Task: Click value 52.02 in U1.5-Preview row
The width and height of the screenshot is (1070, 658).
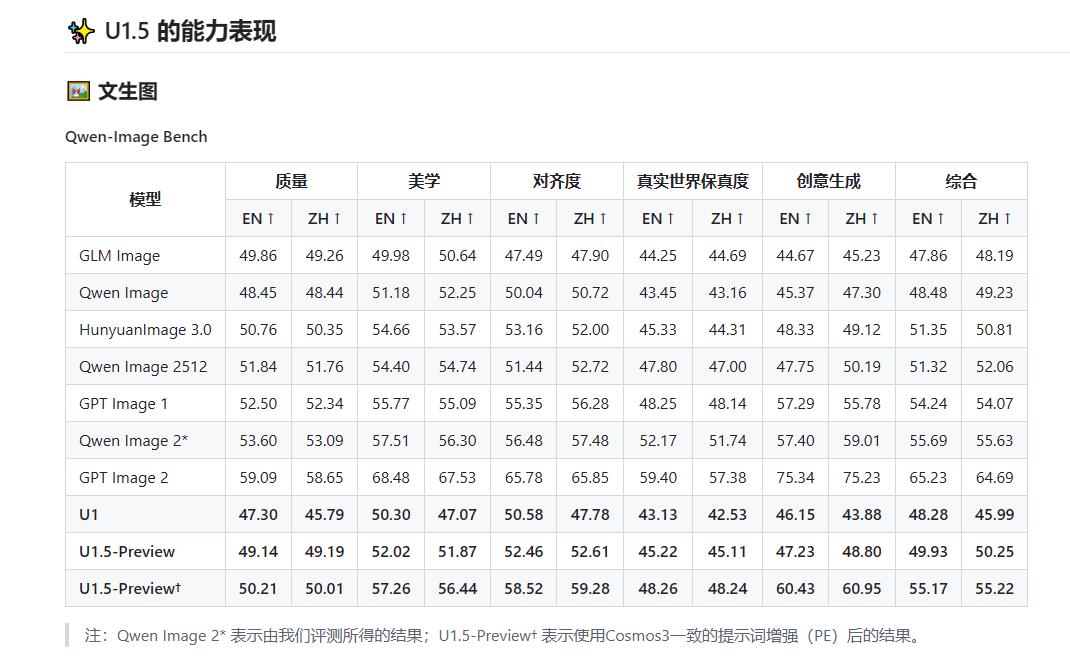Action: pyautogui.click(x=391, y=552)
